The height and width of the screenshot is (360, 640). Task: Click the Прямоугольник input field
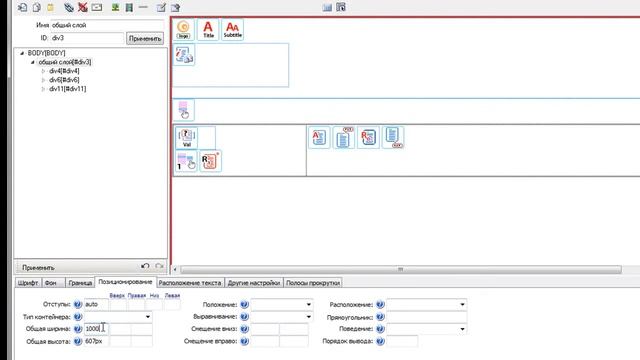pyautogui.click(x=427, y=317)
